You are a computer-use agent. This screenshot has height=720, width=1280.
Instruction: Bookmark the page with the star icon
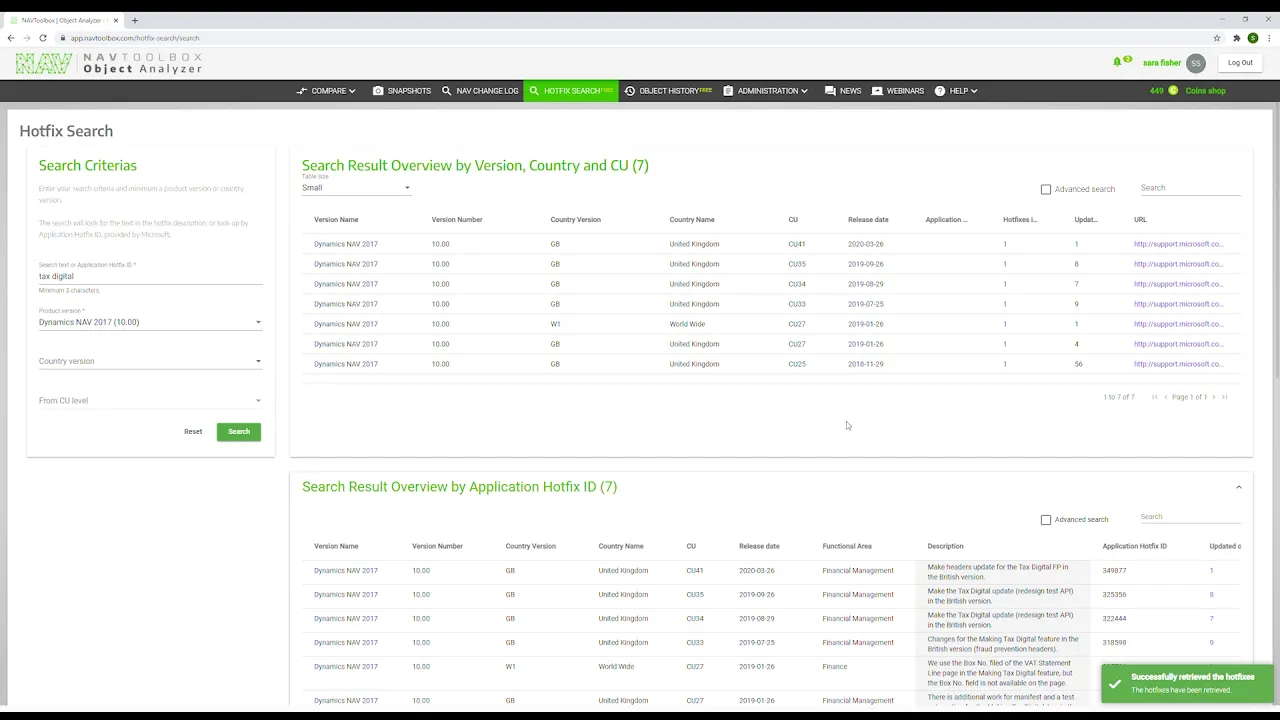tap(1217, 38)
